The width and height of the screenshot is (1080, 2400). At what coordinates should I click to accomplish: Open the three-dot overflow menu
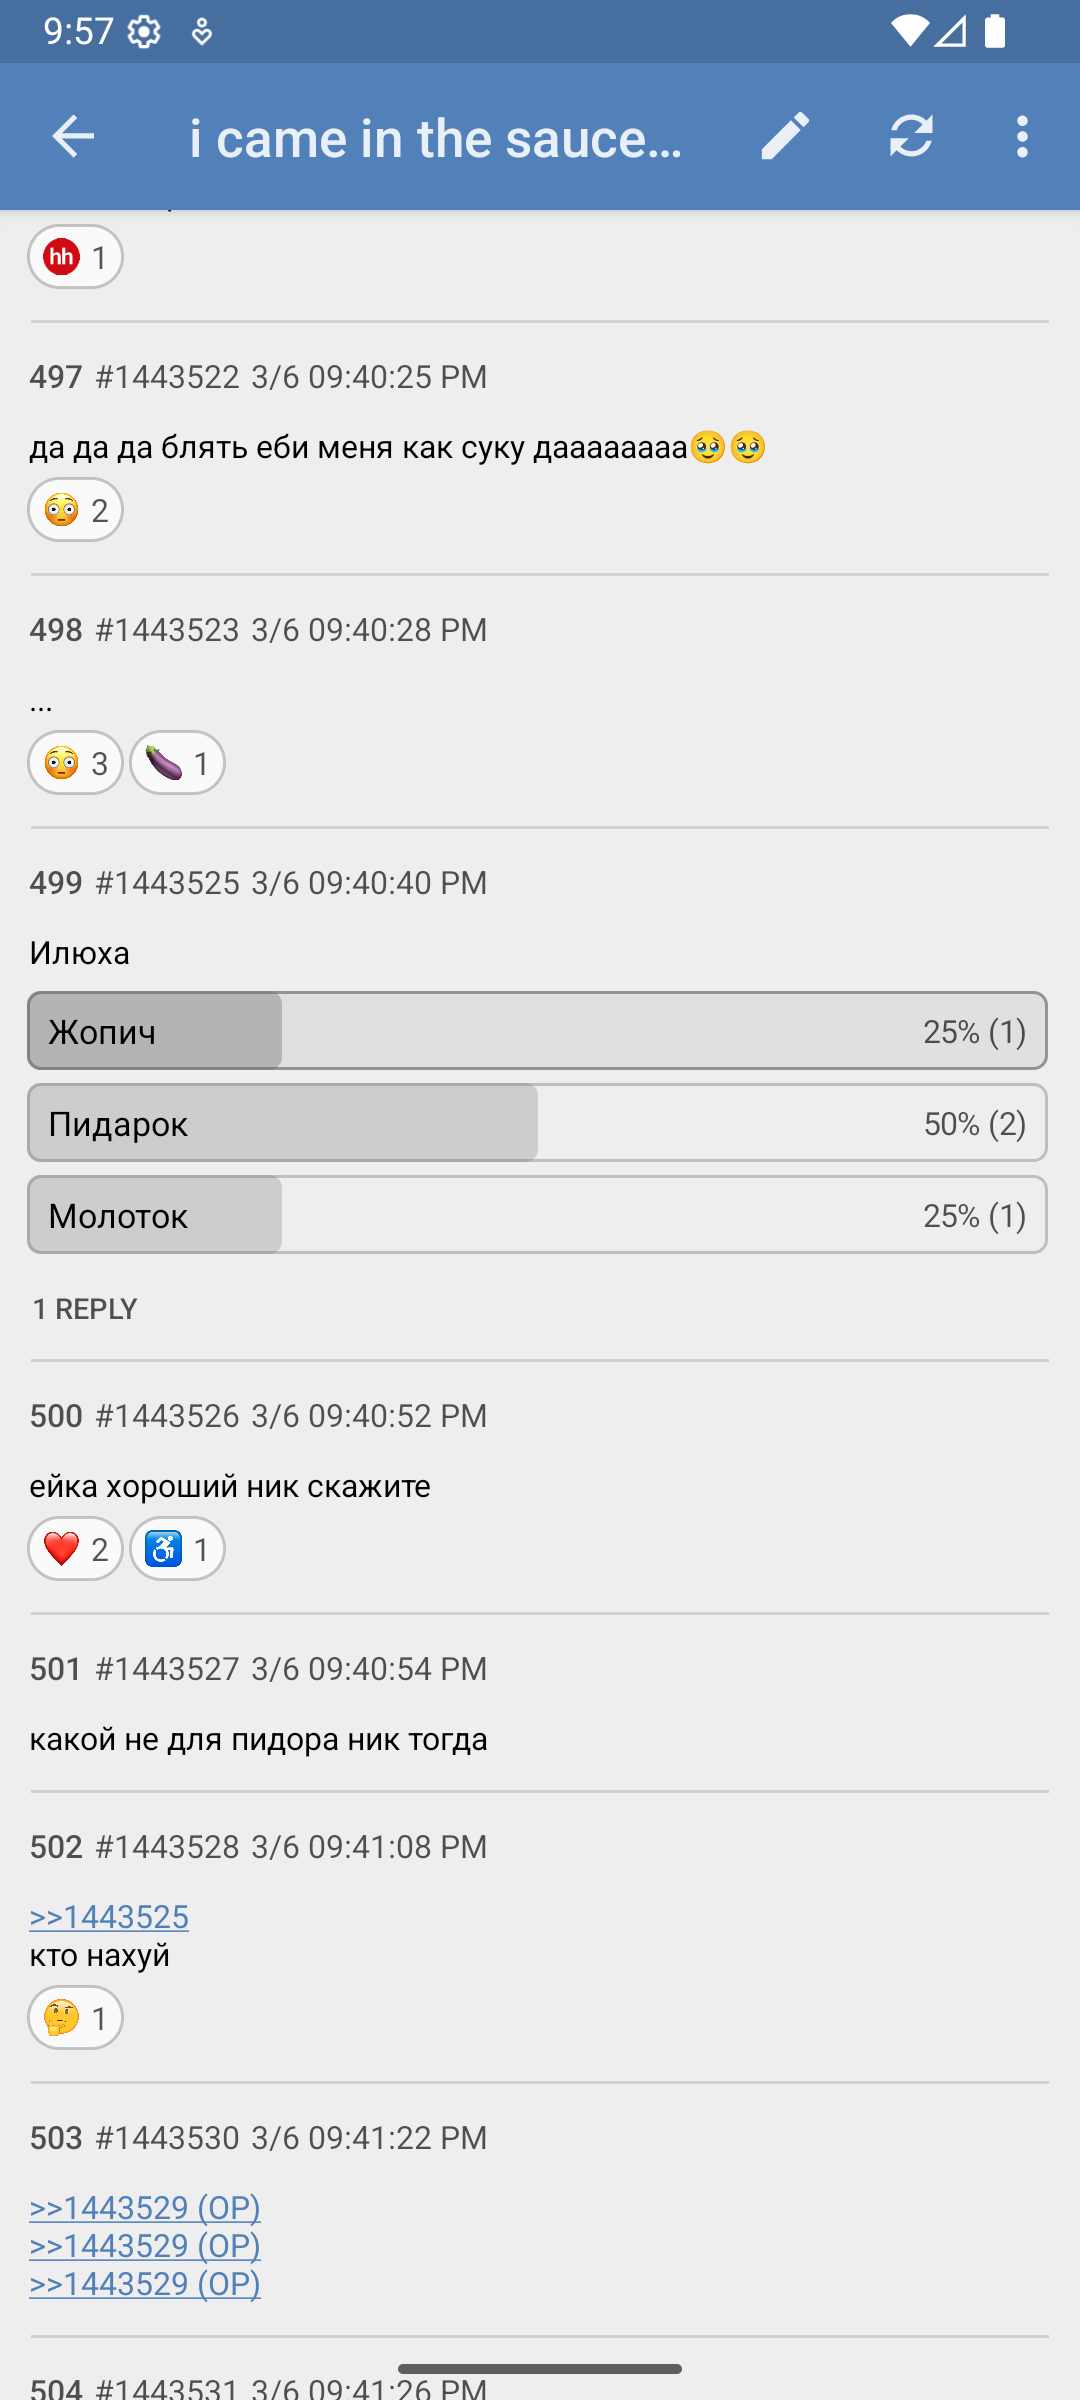[1021, 137]
